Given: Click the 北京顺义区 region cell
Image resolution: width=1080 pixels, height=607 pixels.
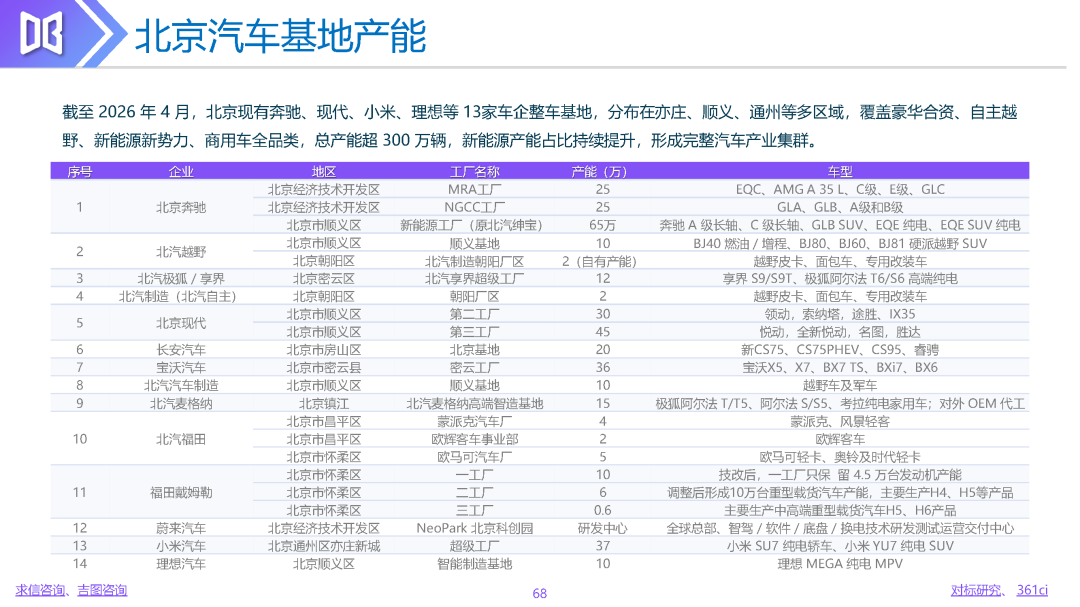Looking at the screenshot, I should coord(324,564).
